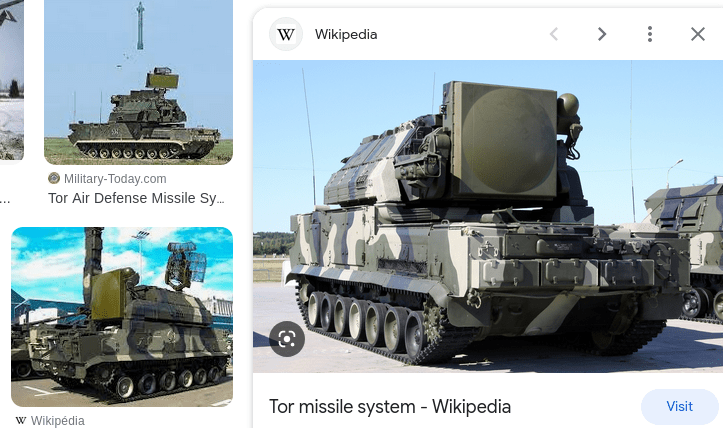Select the Military-Today.com missile launch thumbnail
Image resolution: width=723 pixels, height=428 pixels.
tap(138, 82)
